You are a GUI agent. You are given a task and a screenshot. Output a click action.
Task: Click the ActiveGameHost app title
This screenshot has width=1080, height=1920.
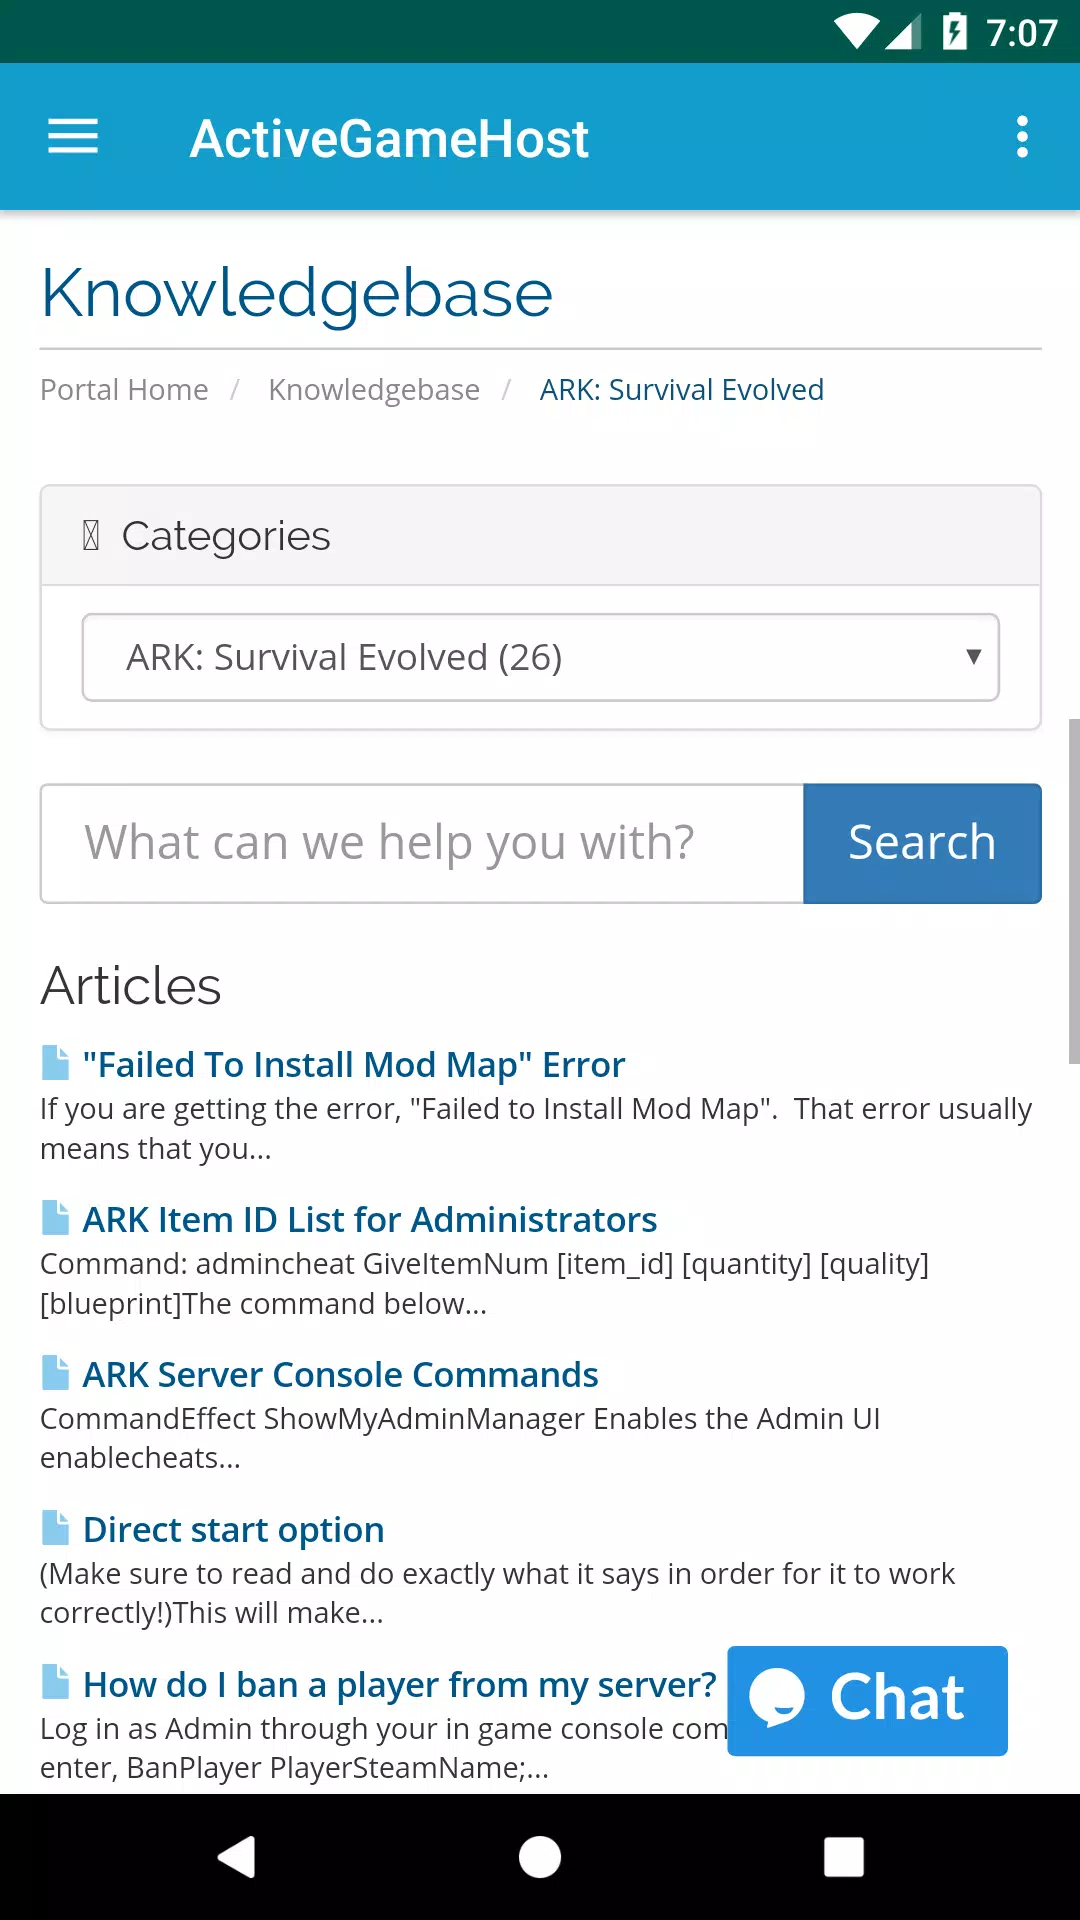(x=389, y=138)
